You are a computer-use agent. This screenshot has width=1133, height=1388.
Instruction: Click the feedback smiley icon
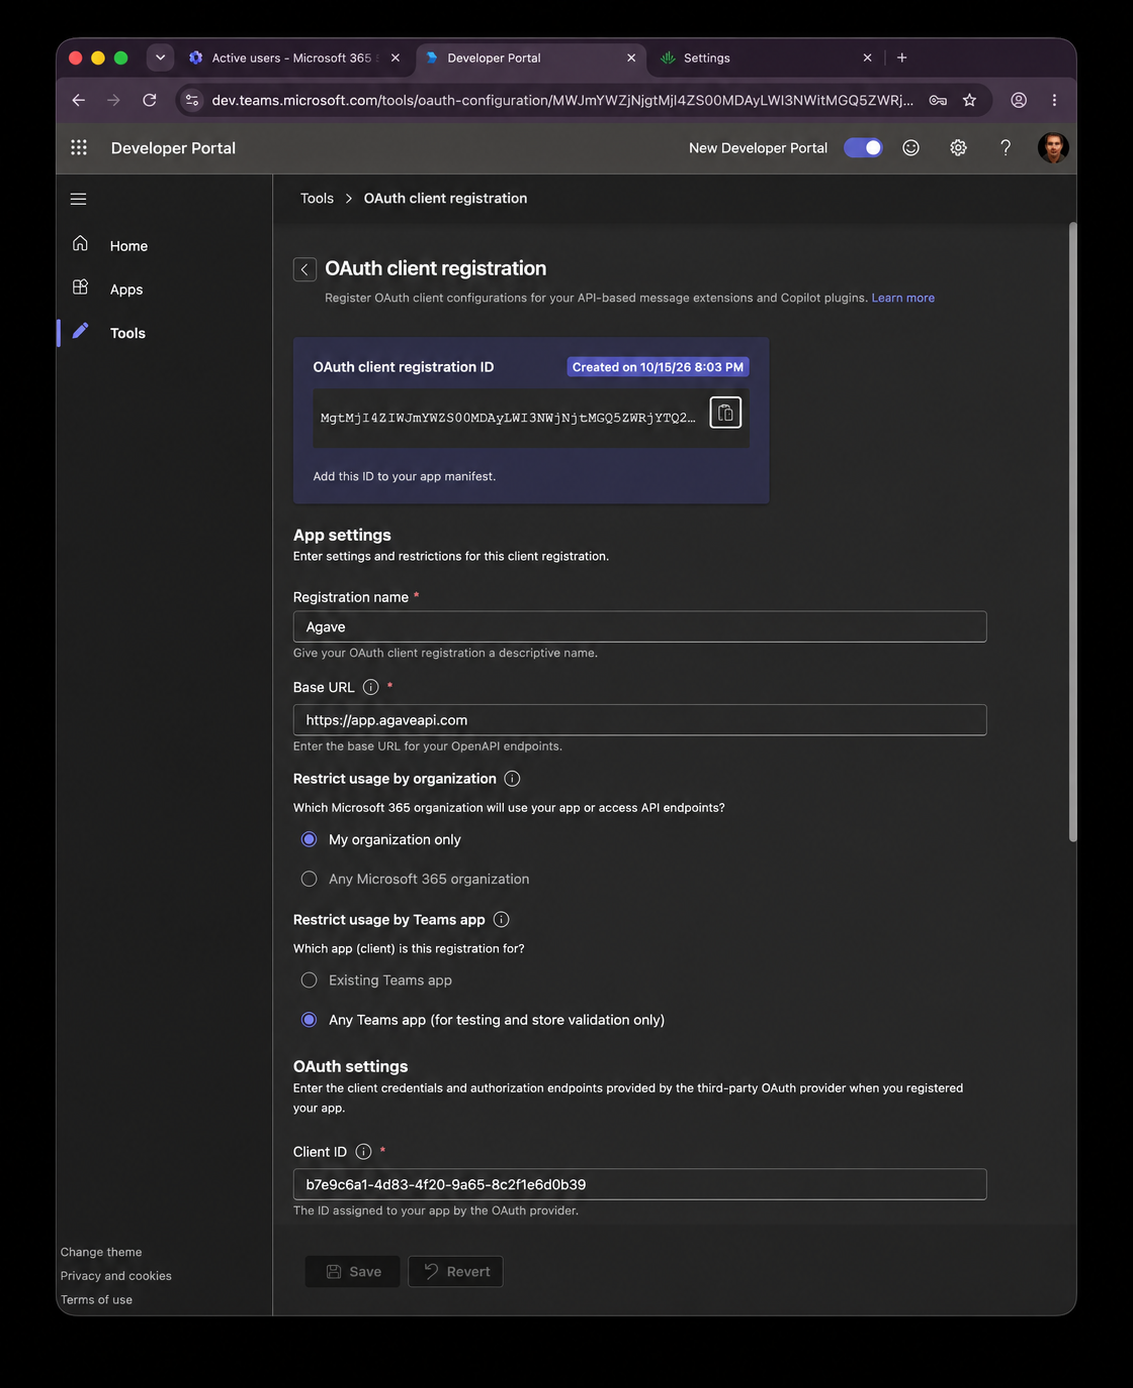[911, 148]
